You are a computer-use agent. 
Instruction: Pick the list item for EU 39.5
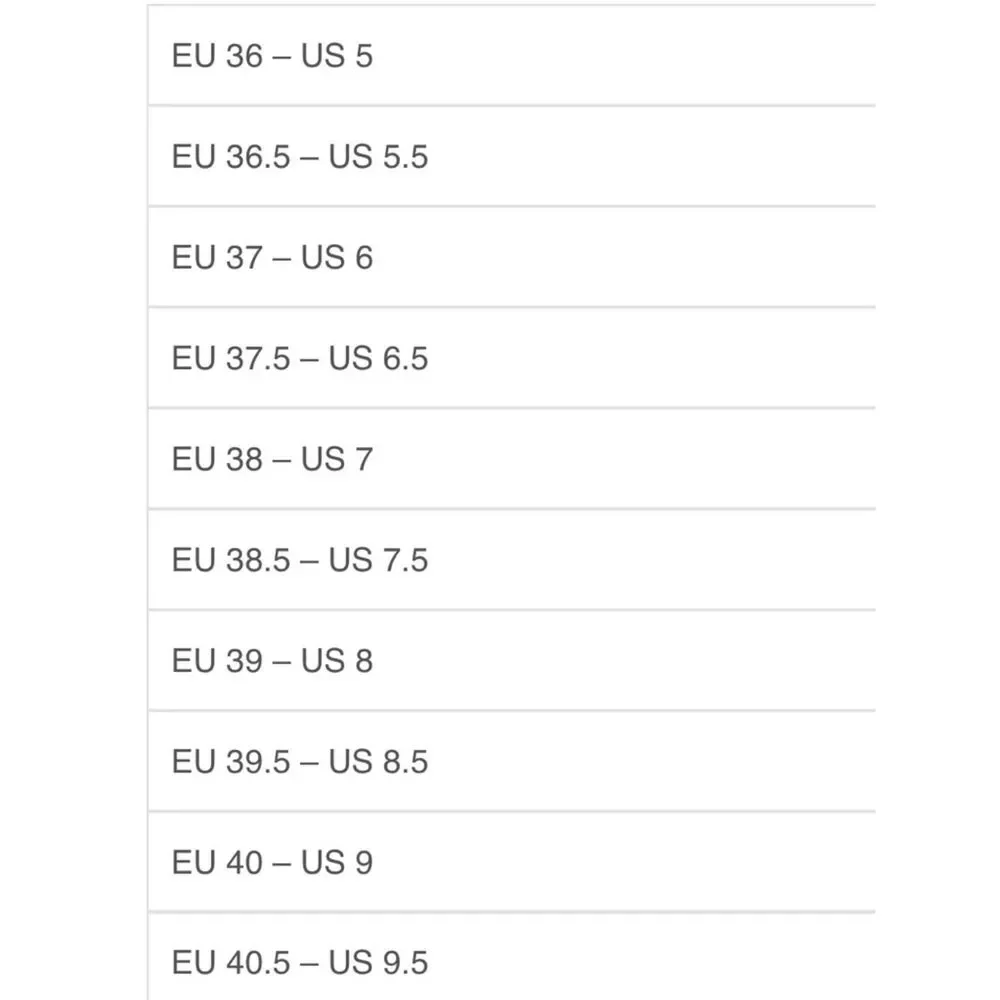tap(511, 761)
